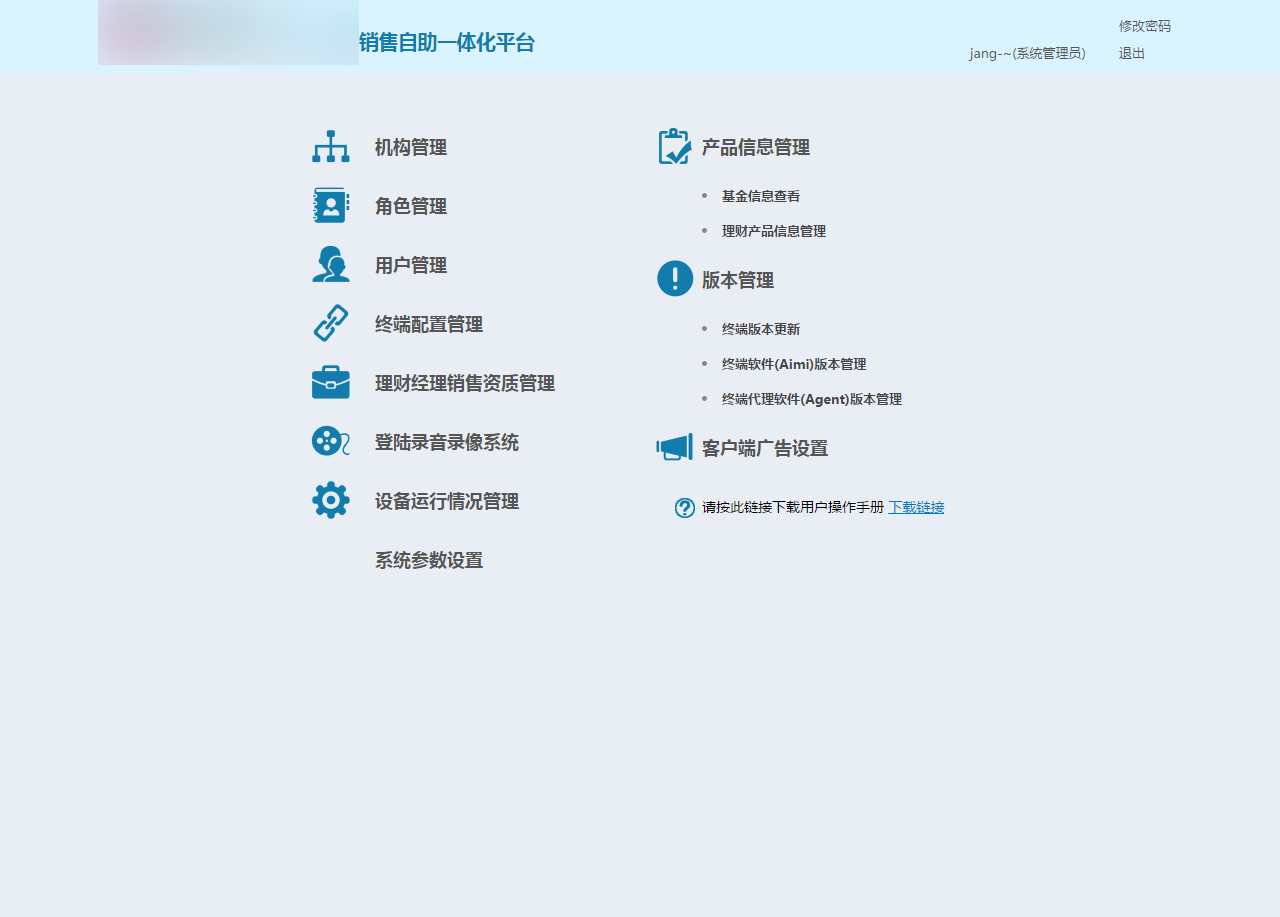Select 终端软件(Aimi)版本管理 item

point(794,365)
